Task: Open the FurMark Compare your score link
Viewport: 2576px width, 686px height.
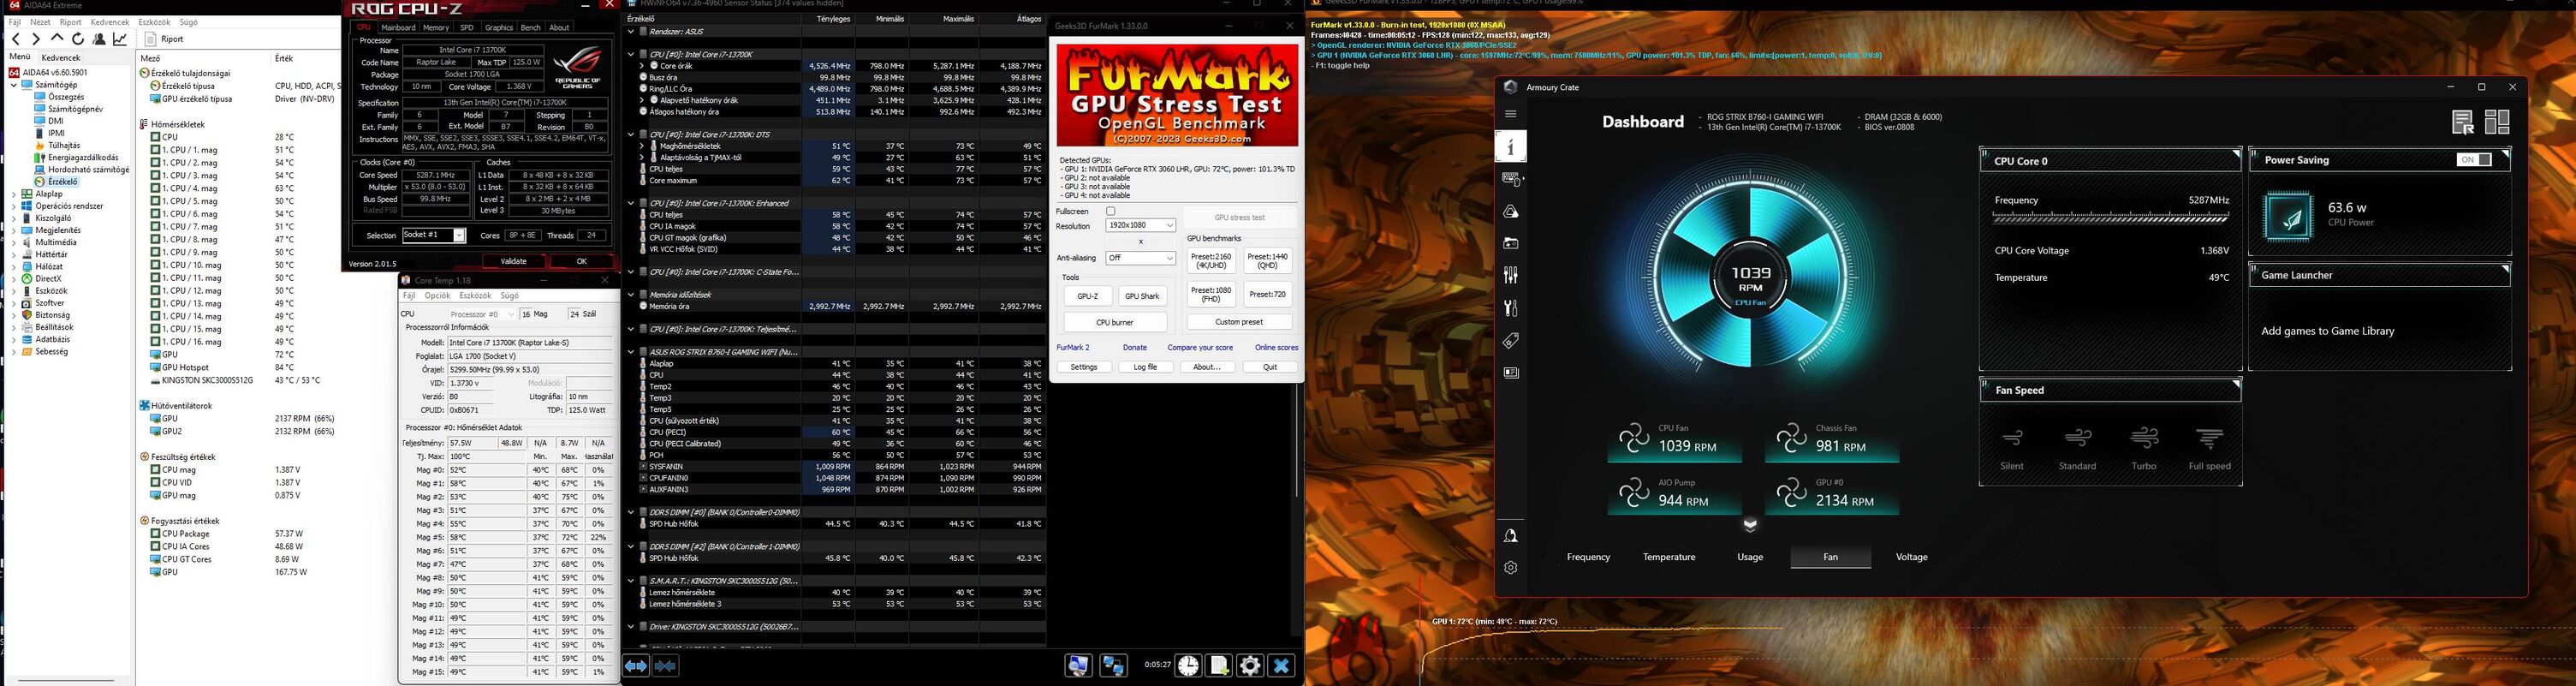Action: (x=1200, y=348)
